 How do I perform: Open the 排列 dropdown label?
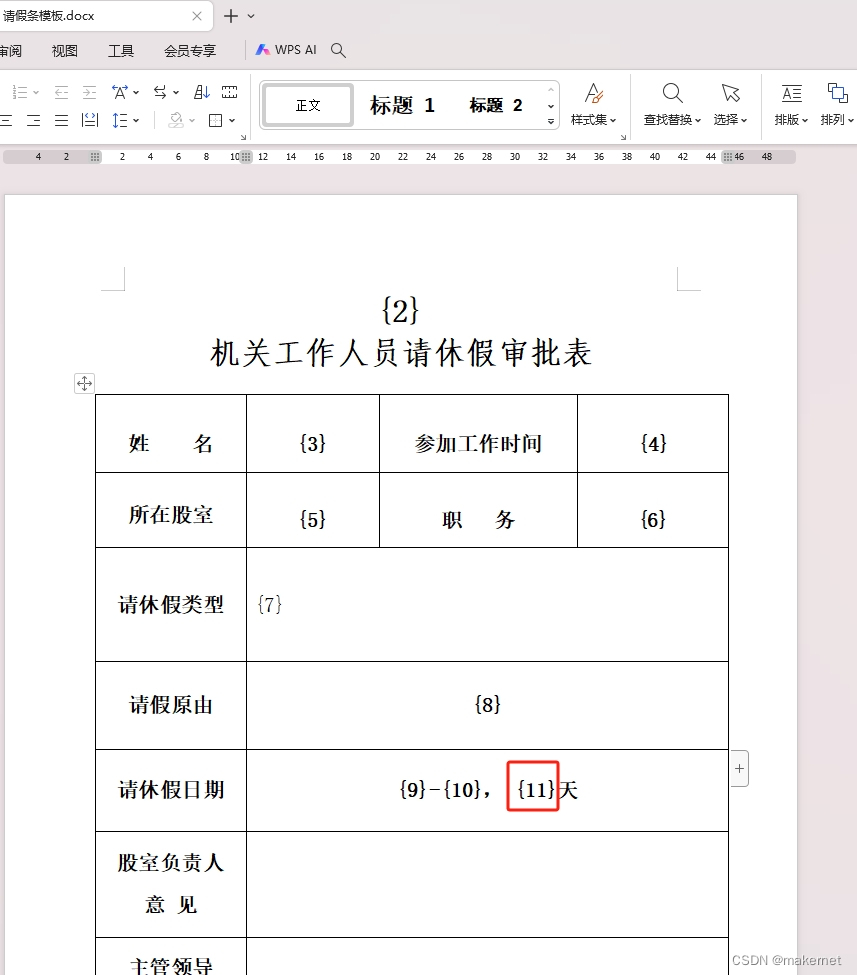837,119
